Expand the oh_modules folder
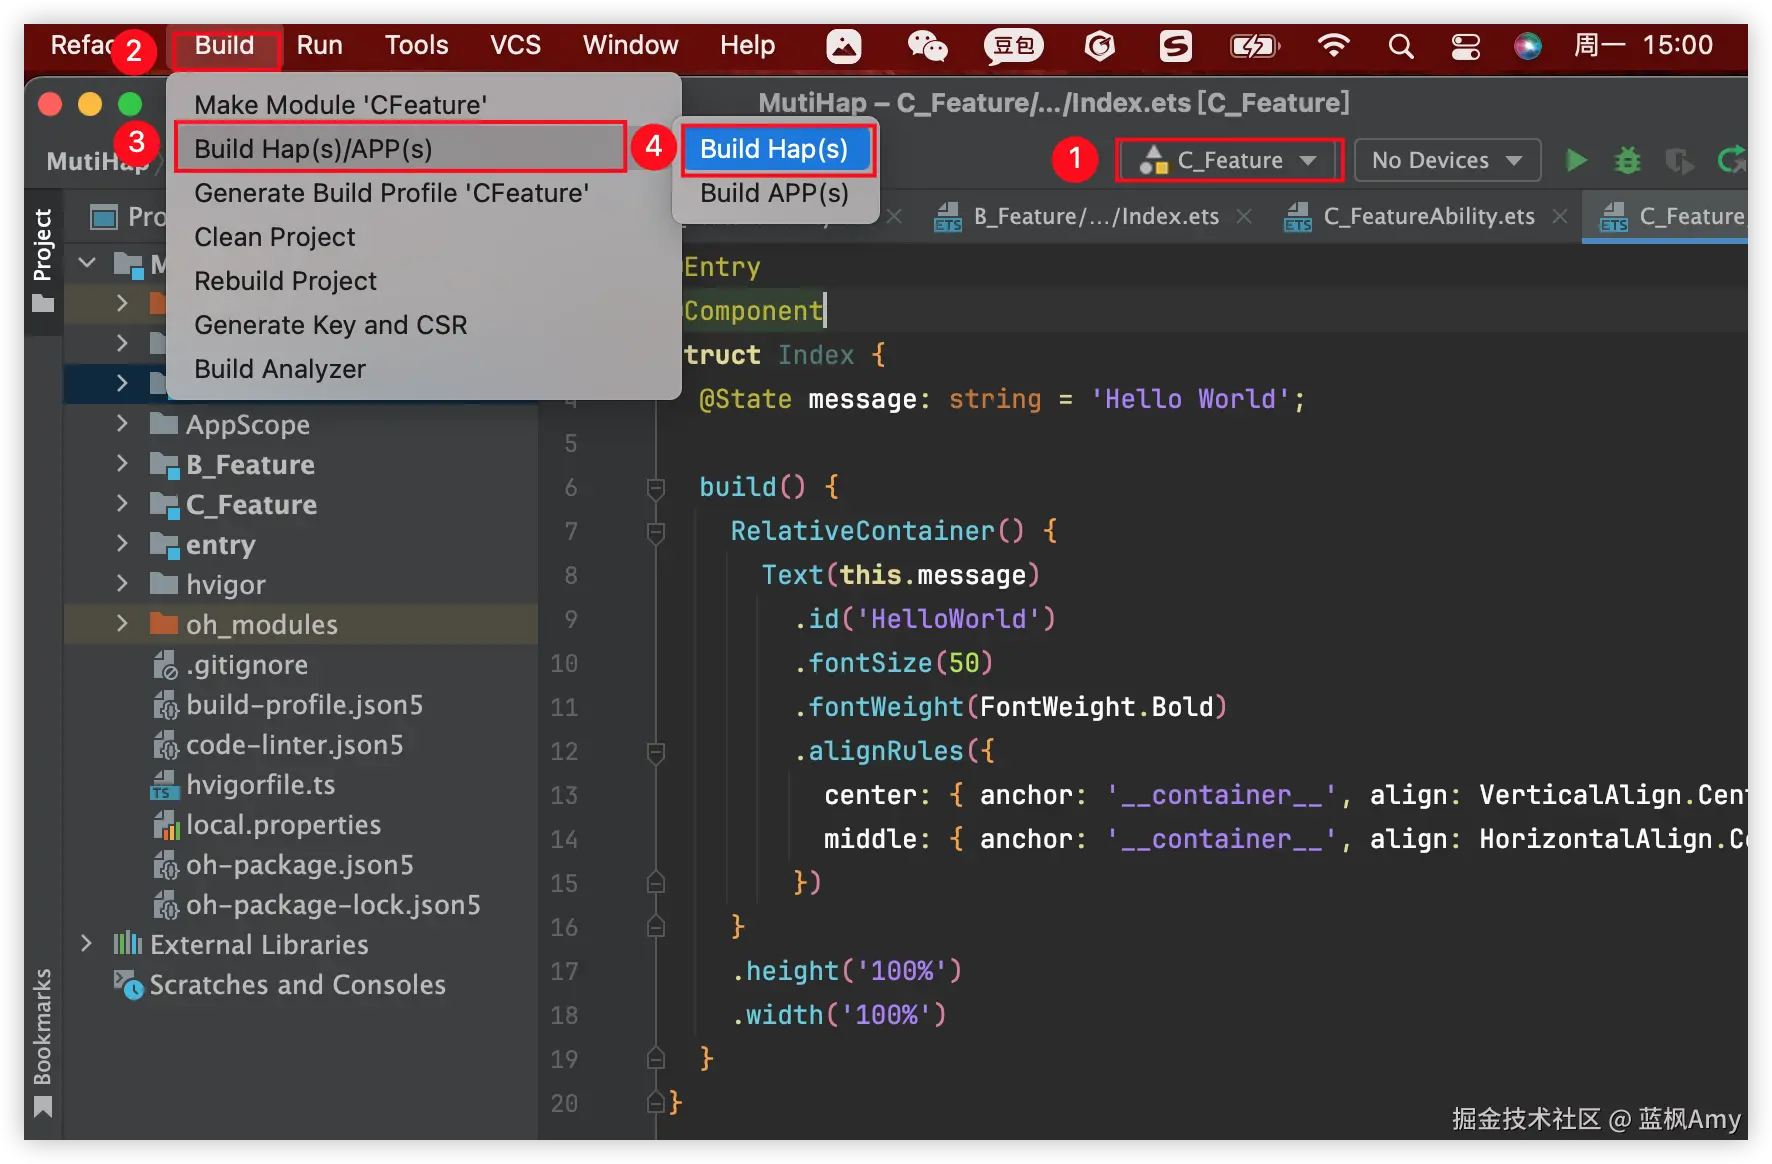The image size is (1772, 1164). point(122,624)
